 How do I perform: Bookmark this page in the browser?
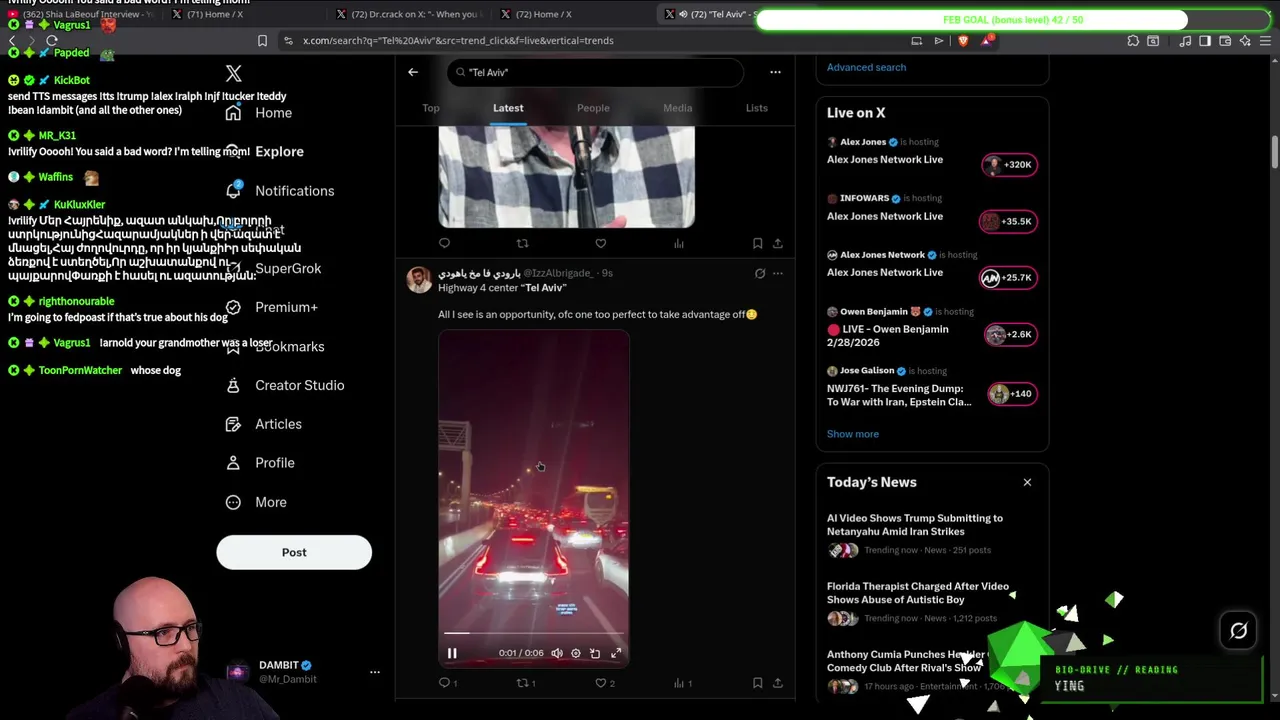point(262,41)
